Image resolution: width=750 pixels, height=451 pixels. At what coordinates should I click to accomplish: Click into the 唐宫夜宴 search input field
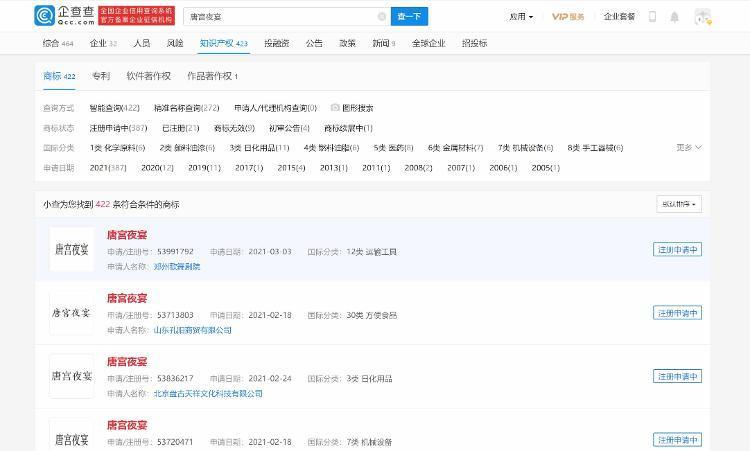click(x=280, y=17)
